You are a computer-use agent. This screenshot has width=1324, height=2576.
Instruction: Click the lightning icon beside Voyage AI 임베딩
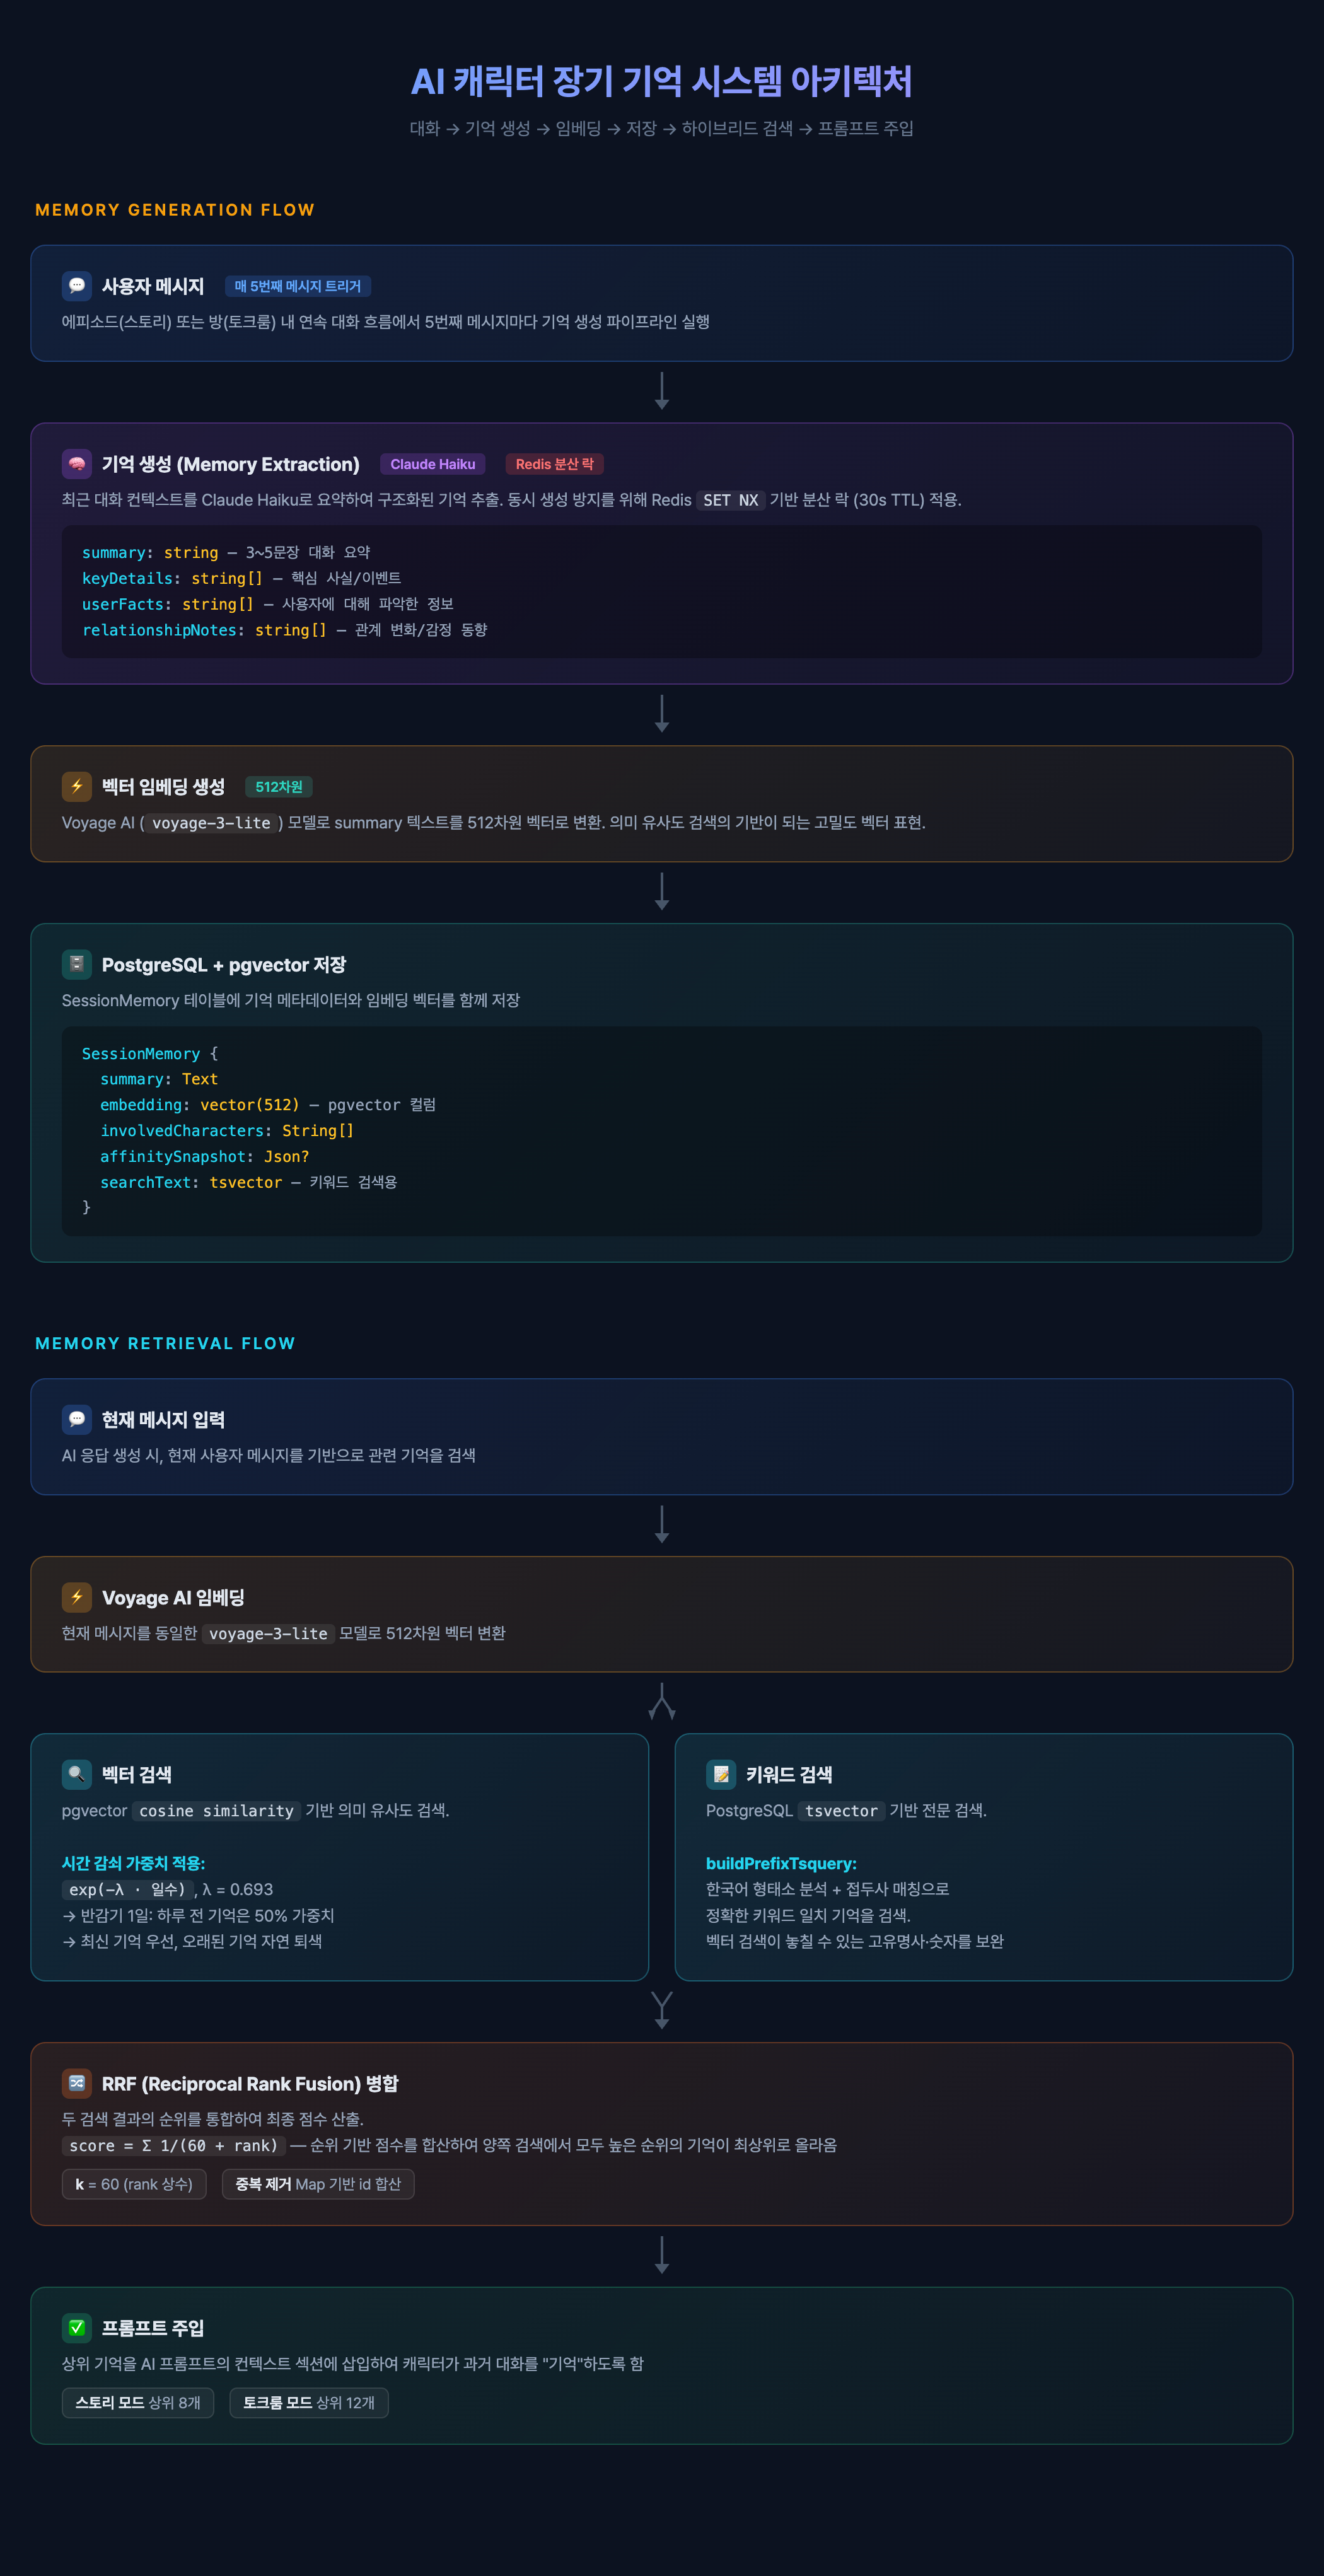click(77, 1597)
